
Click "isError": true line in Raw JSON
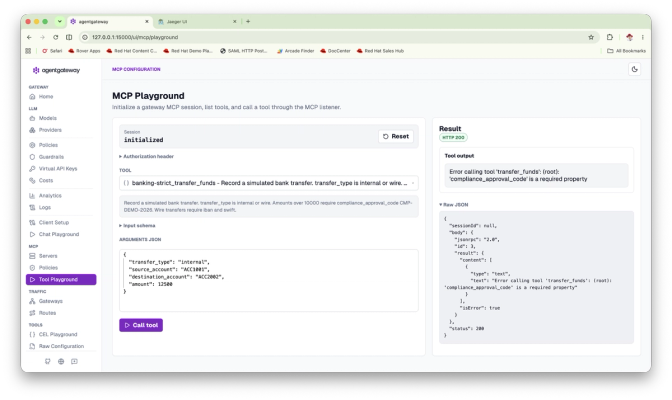(480, 308)
